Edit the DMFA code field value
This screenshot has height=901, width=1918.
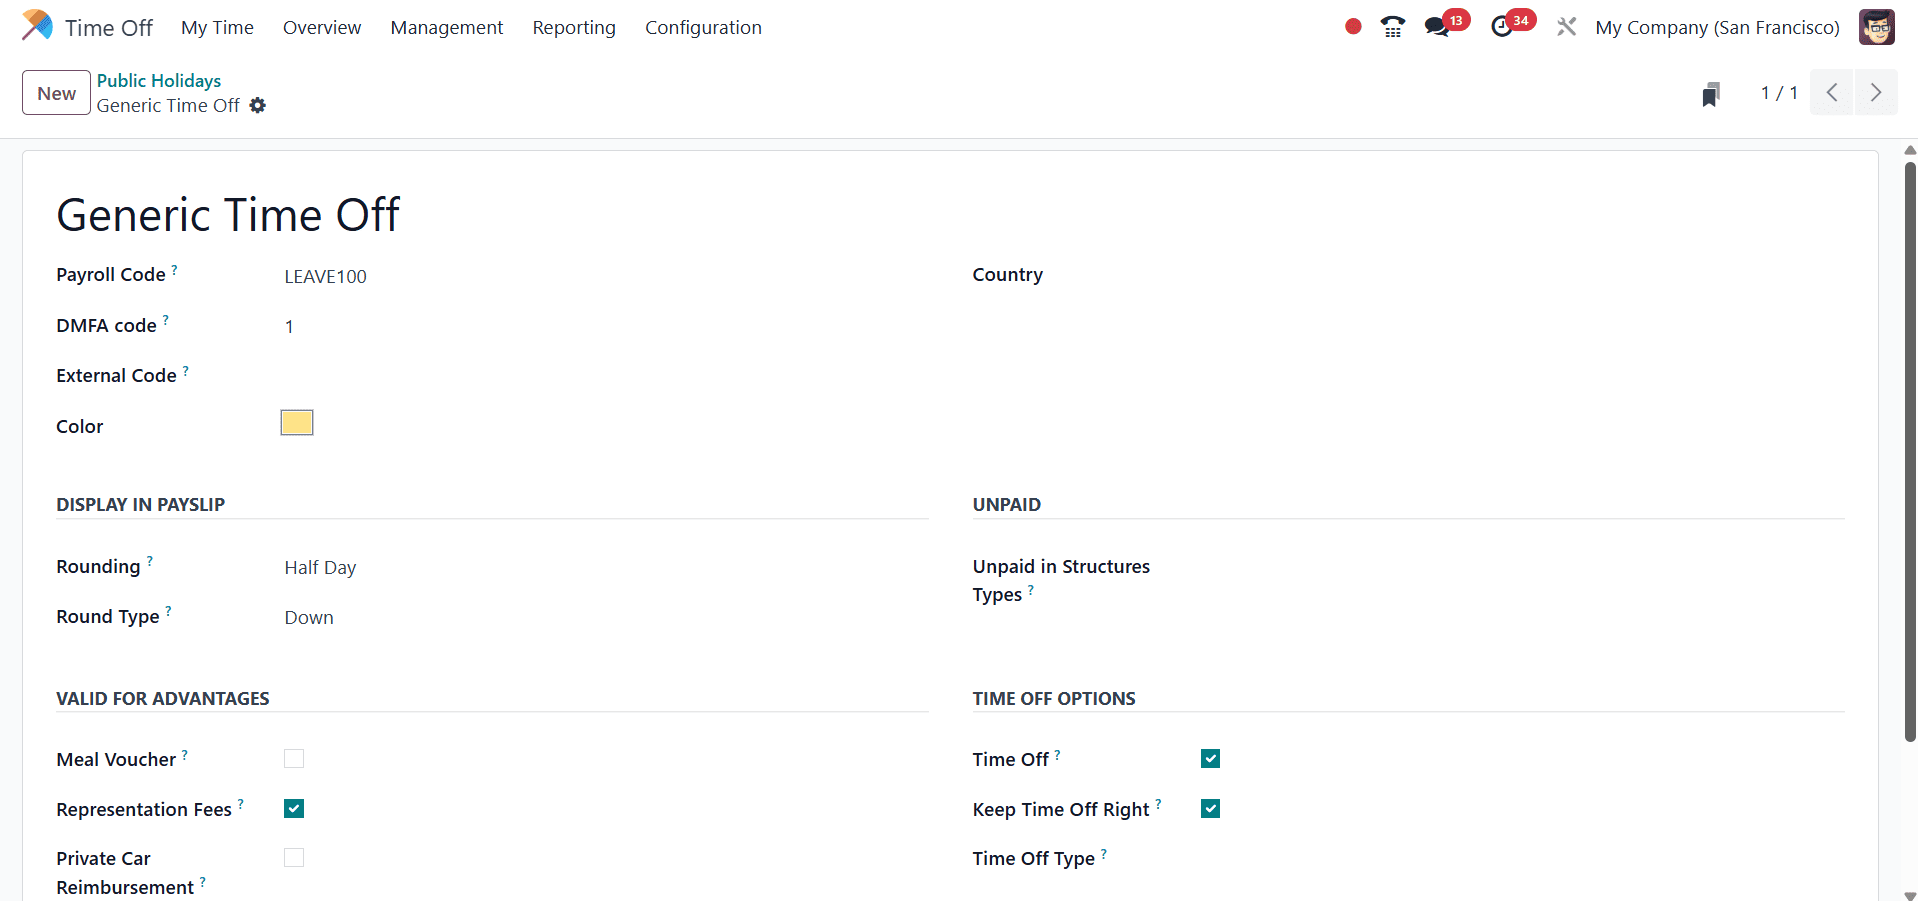604,327
